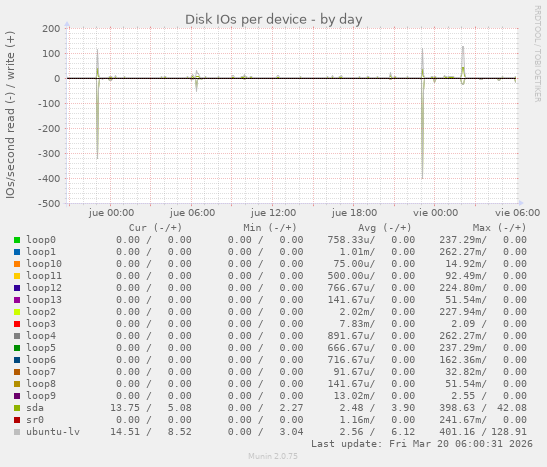Click the Min (-/+) column header
The height and width of the screenshot is (467, 547).
coord(270,228)
